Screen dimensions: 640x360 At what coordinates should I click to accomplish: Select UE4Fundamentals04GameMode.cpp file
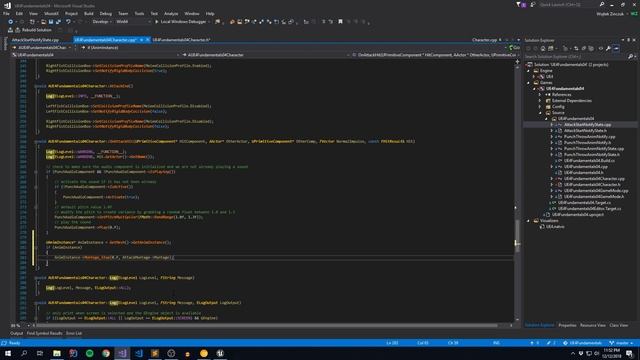(596, 191)
